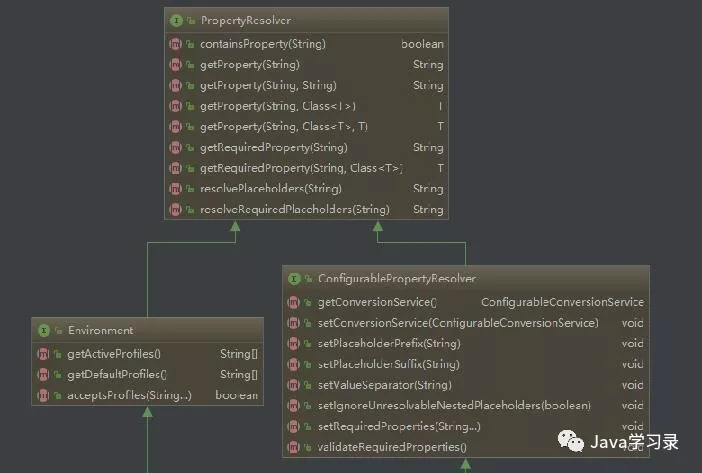
Task: Select the Environment class title
Action: [x=101, y=331]
